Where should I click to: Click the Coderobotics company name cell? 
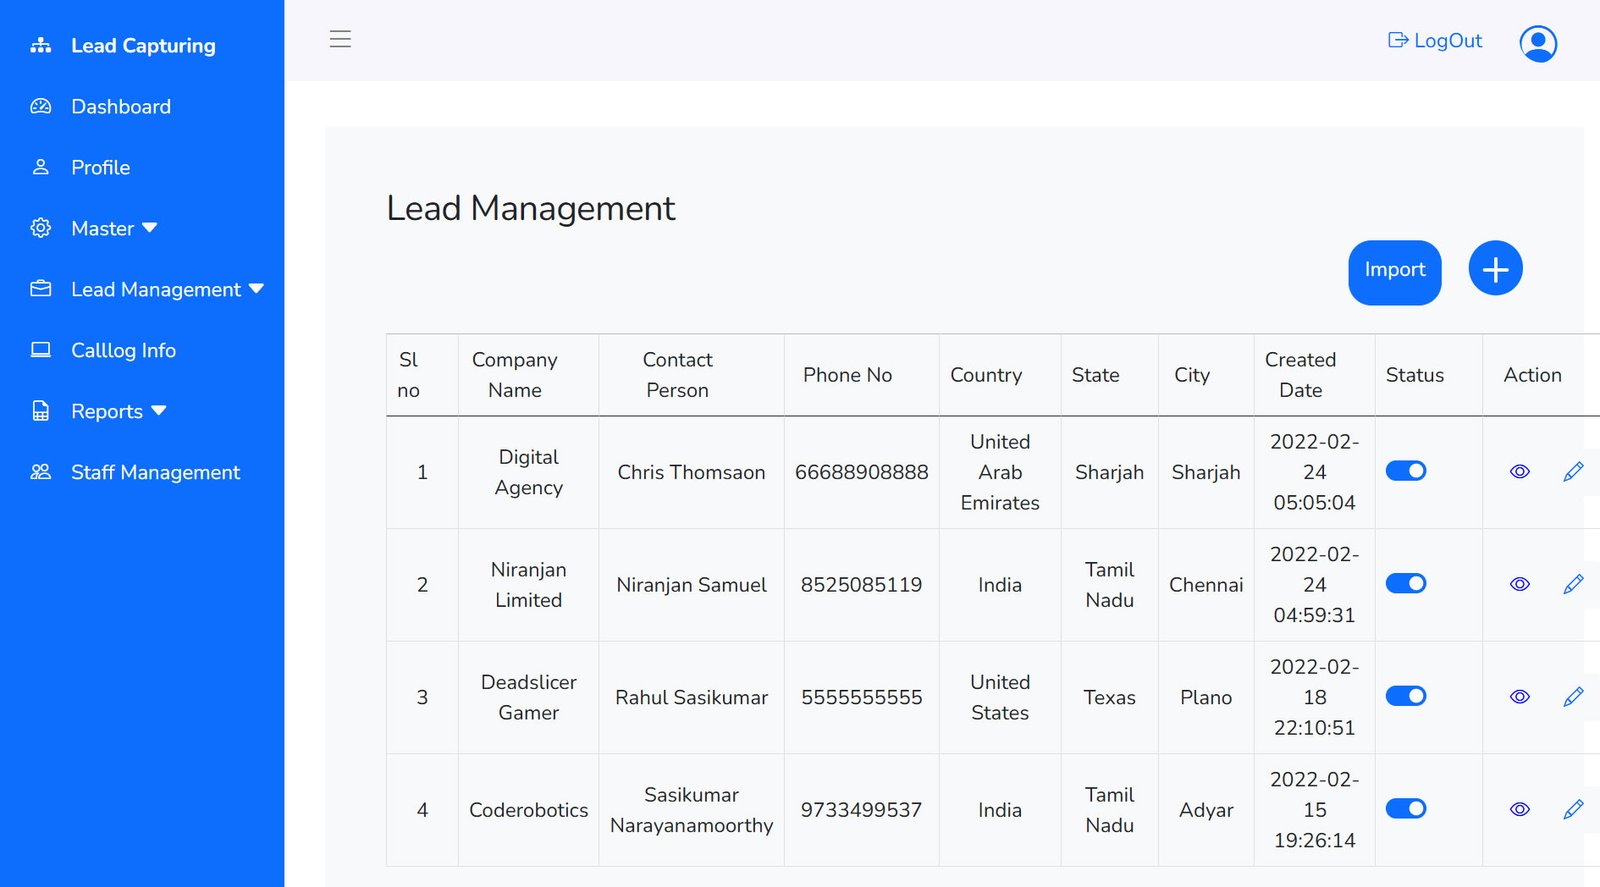pyautogui.click(x=528, y=809)
